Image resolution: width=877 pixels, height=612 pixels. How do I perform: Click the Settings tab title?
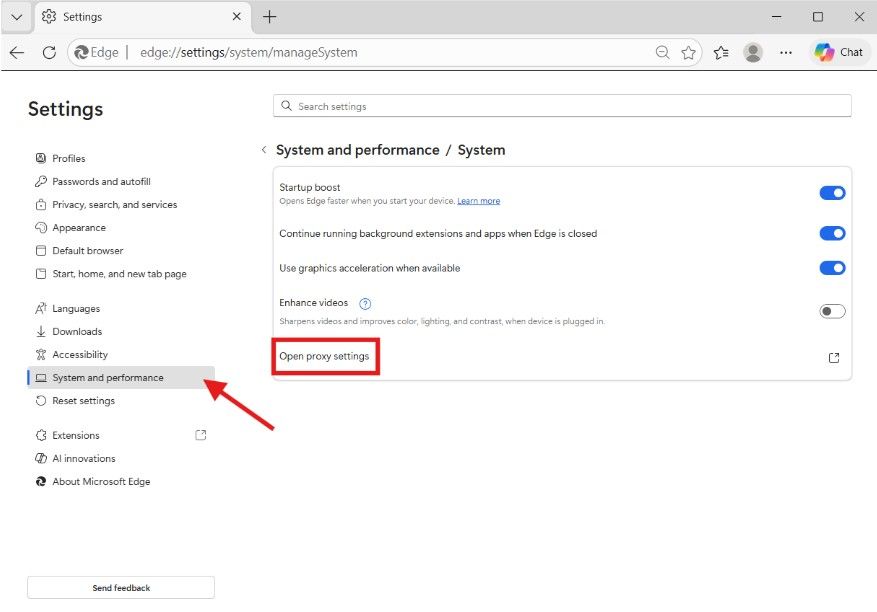pos(83,17)
